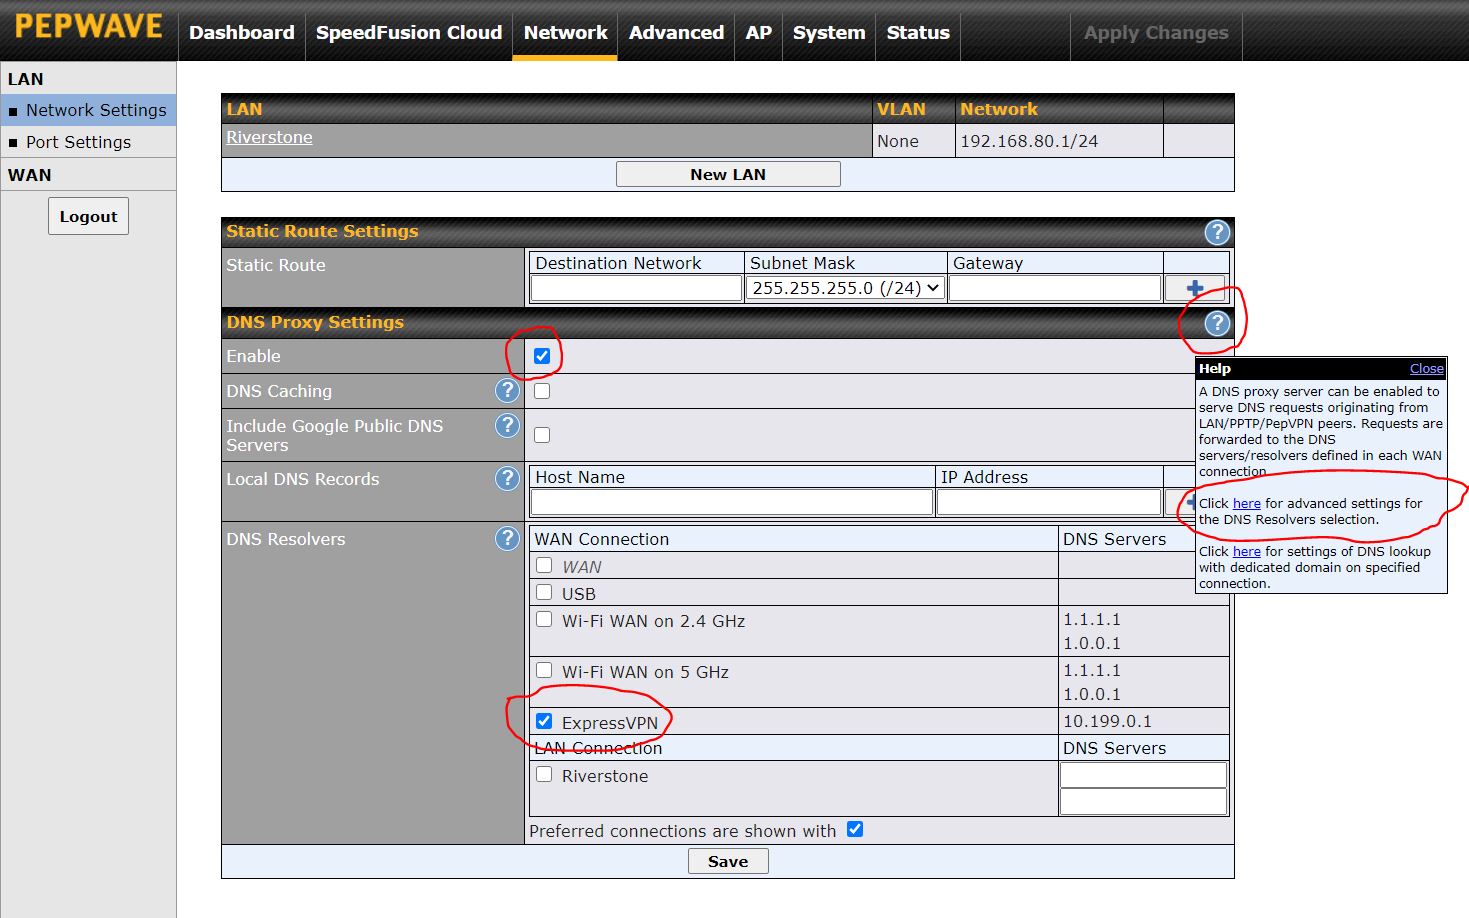This screenshot has height=918, width=1469.
Task: Open help for Include Google Public DNS Servers
Action: coord(507,426)
